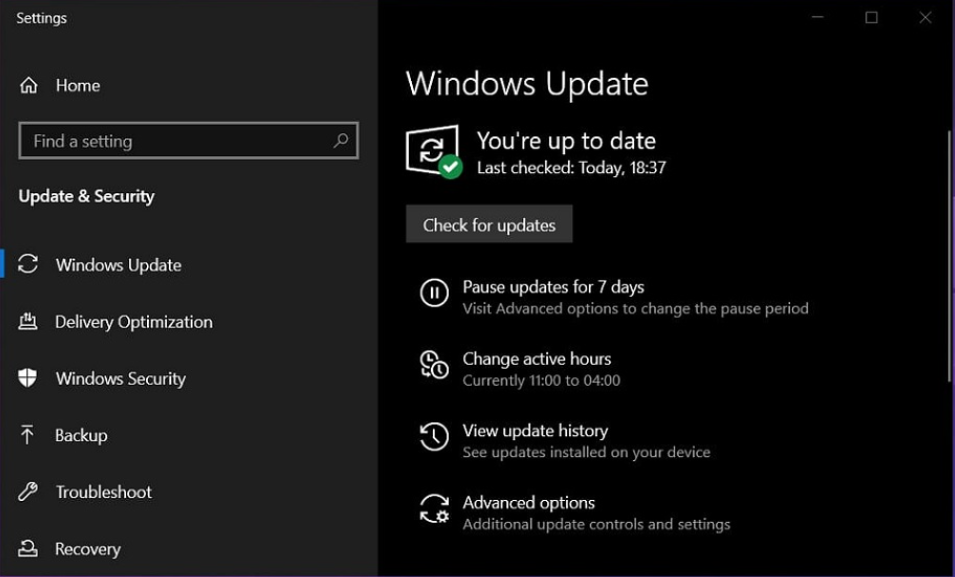955x577 pixels.
Task: Minimize the Settings window
Action: pyautogui.click(x=818, y=18)
